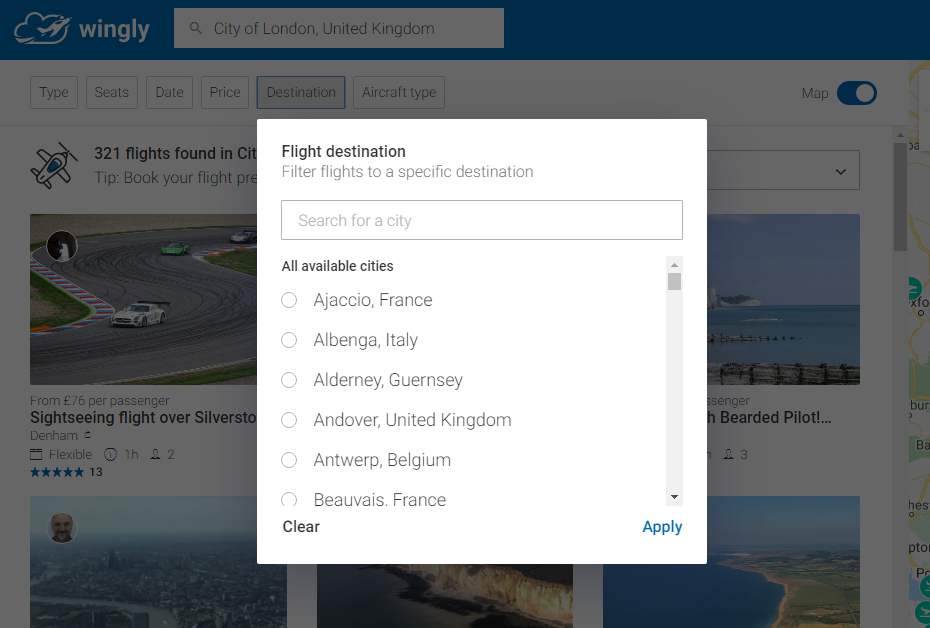Screen dimensions: 930x628
Task: Click city list scrollbar up arrow
Action: pyautogui.click(x=674, y=264)
